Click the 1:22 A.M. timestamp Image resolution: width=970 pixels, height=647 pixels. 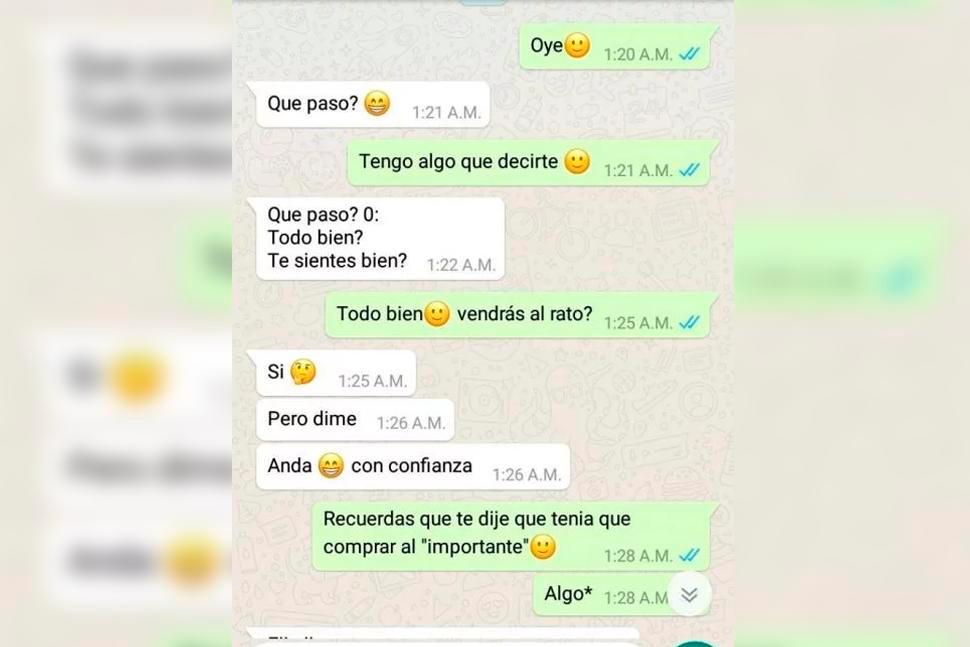(461, 265)
